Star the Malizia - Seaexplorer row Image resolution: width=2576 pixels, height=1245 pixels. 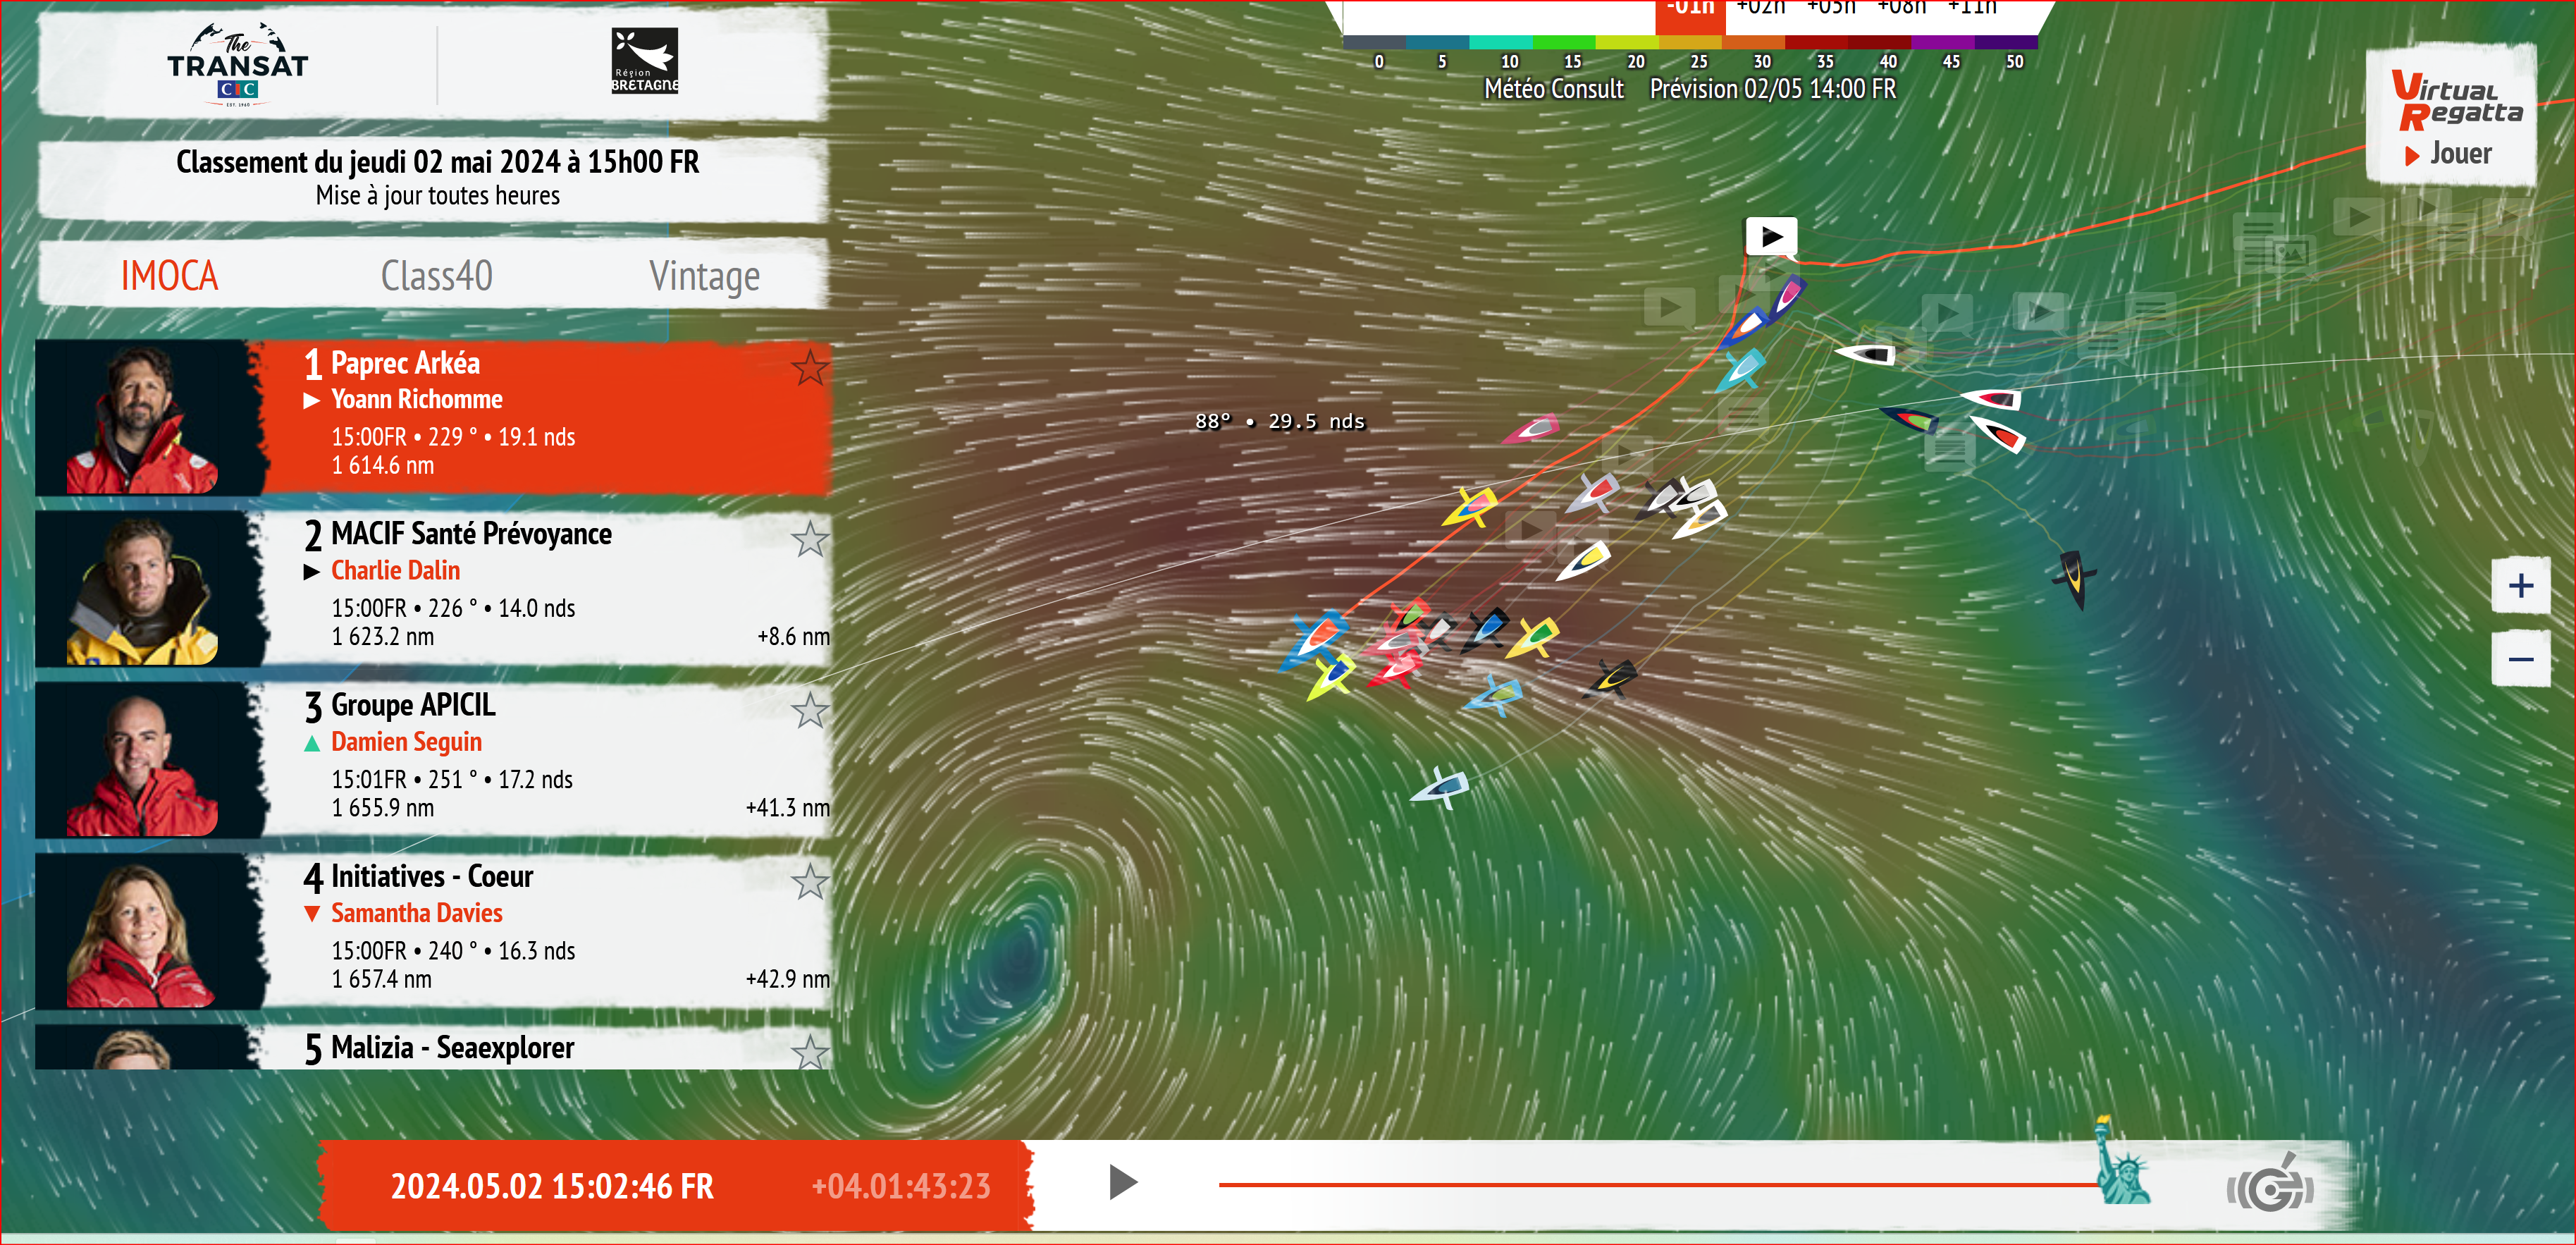(810, 1051)
